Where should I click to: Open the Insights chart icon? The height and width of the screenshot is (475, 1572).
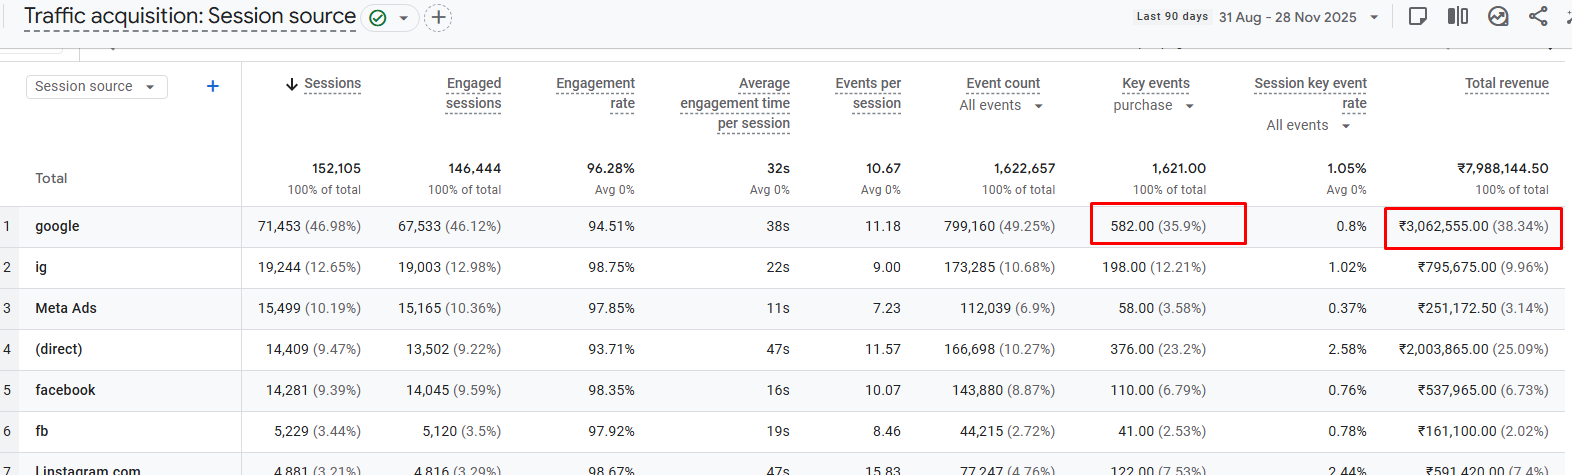[1498, 16]
